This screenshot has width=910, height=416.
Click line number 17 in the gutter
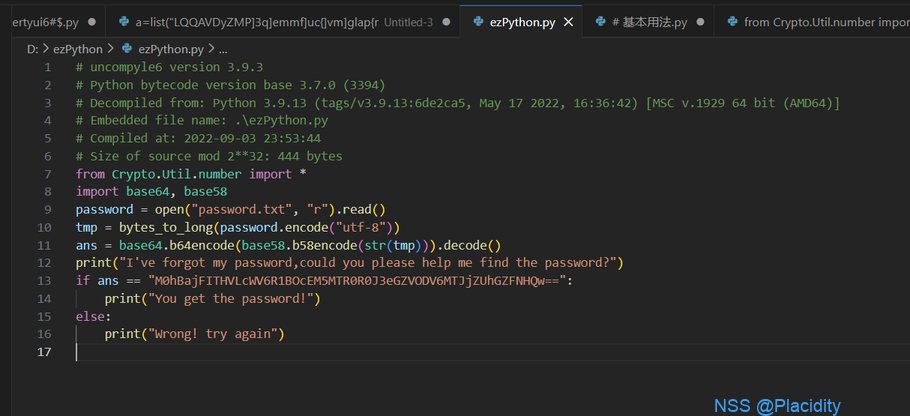[44, 352]
